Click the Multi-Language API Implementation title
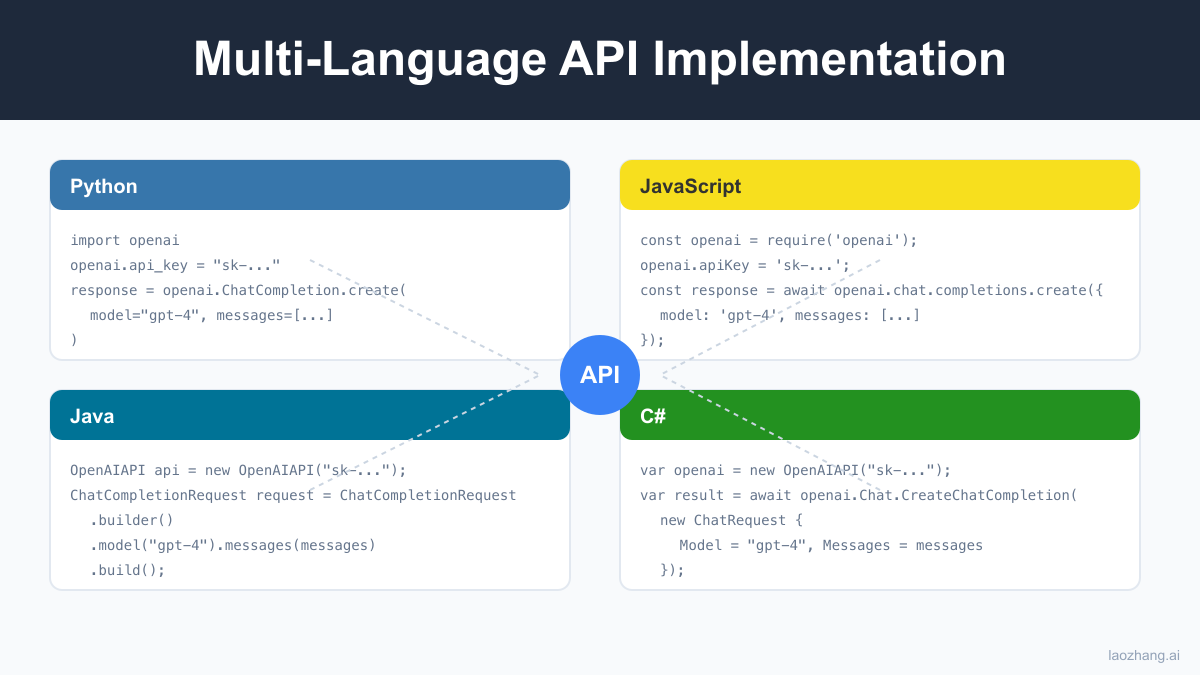Viewport: 1200px width, 675px height. click(600, 59)
